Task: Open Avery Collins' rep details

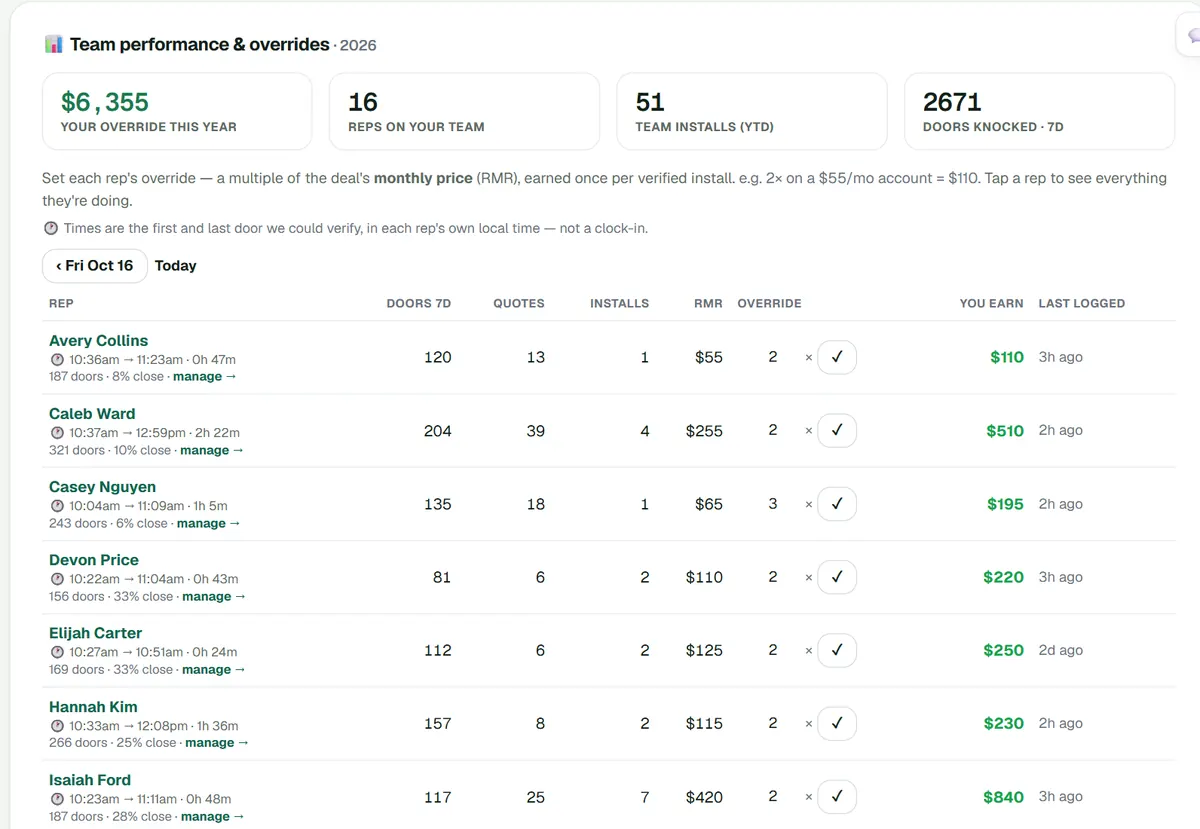Action: pyautogui.click(x=98, y=341)
